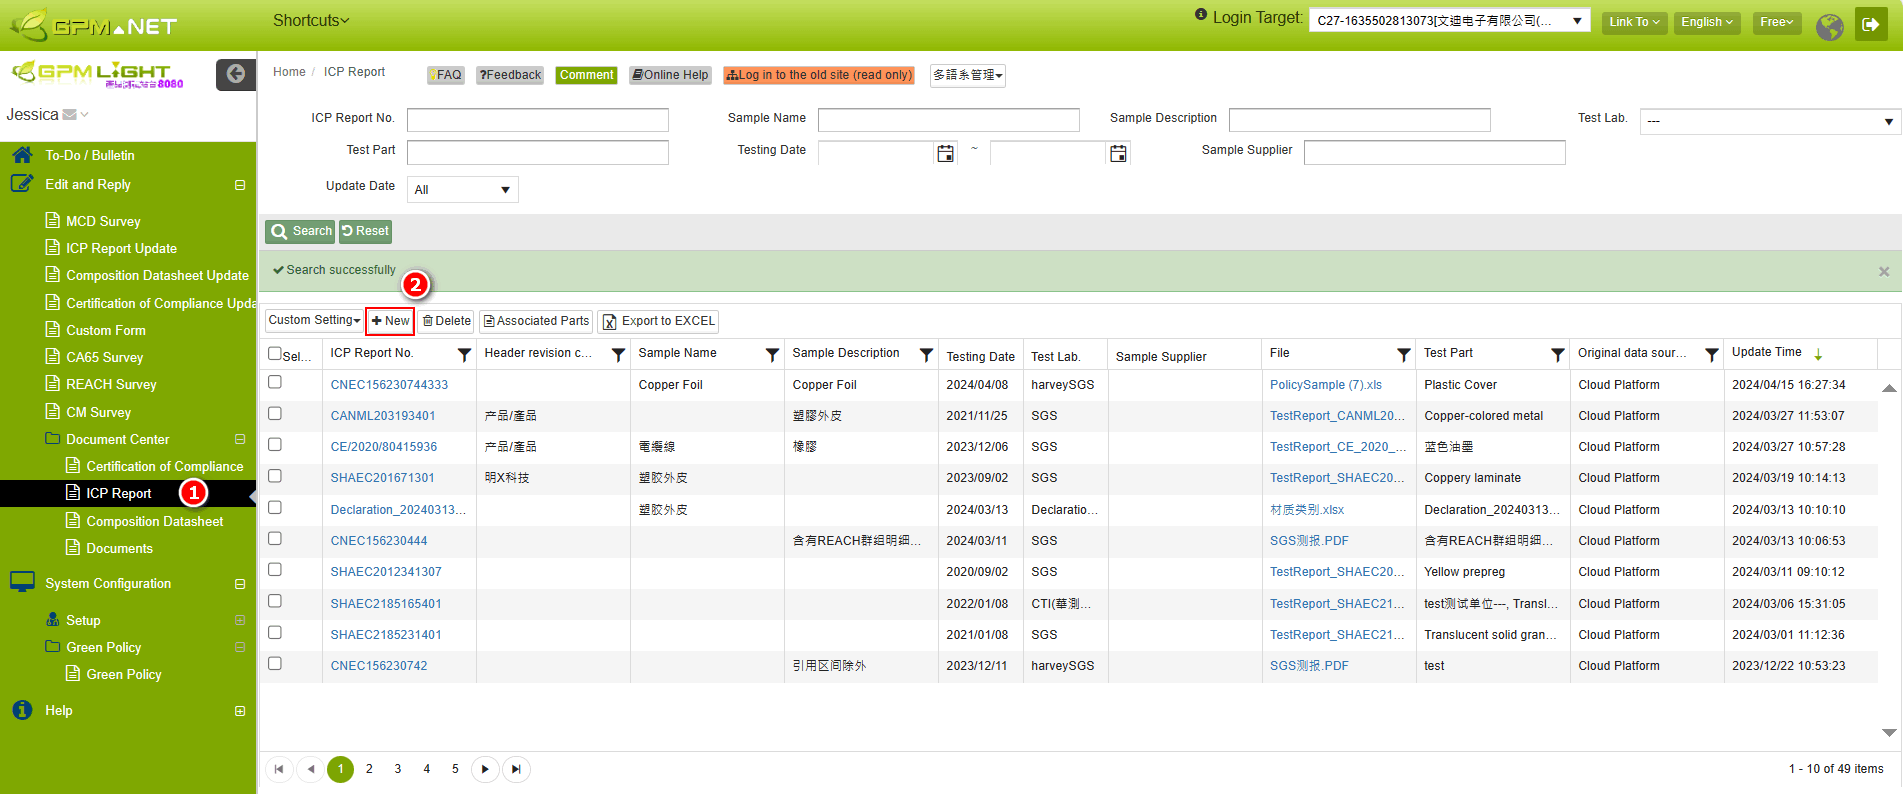Open To-Do / Bulletin menu
This screenshot has height=794, width=1903.
[90, 155]
